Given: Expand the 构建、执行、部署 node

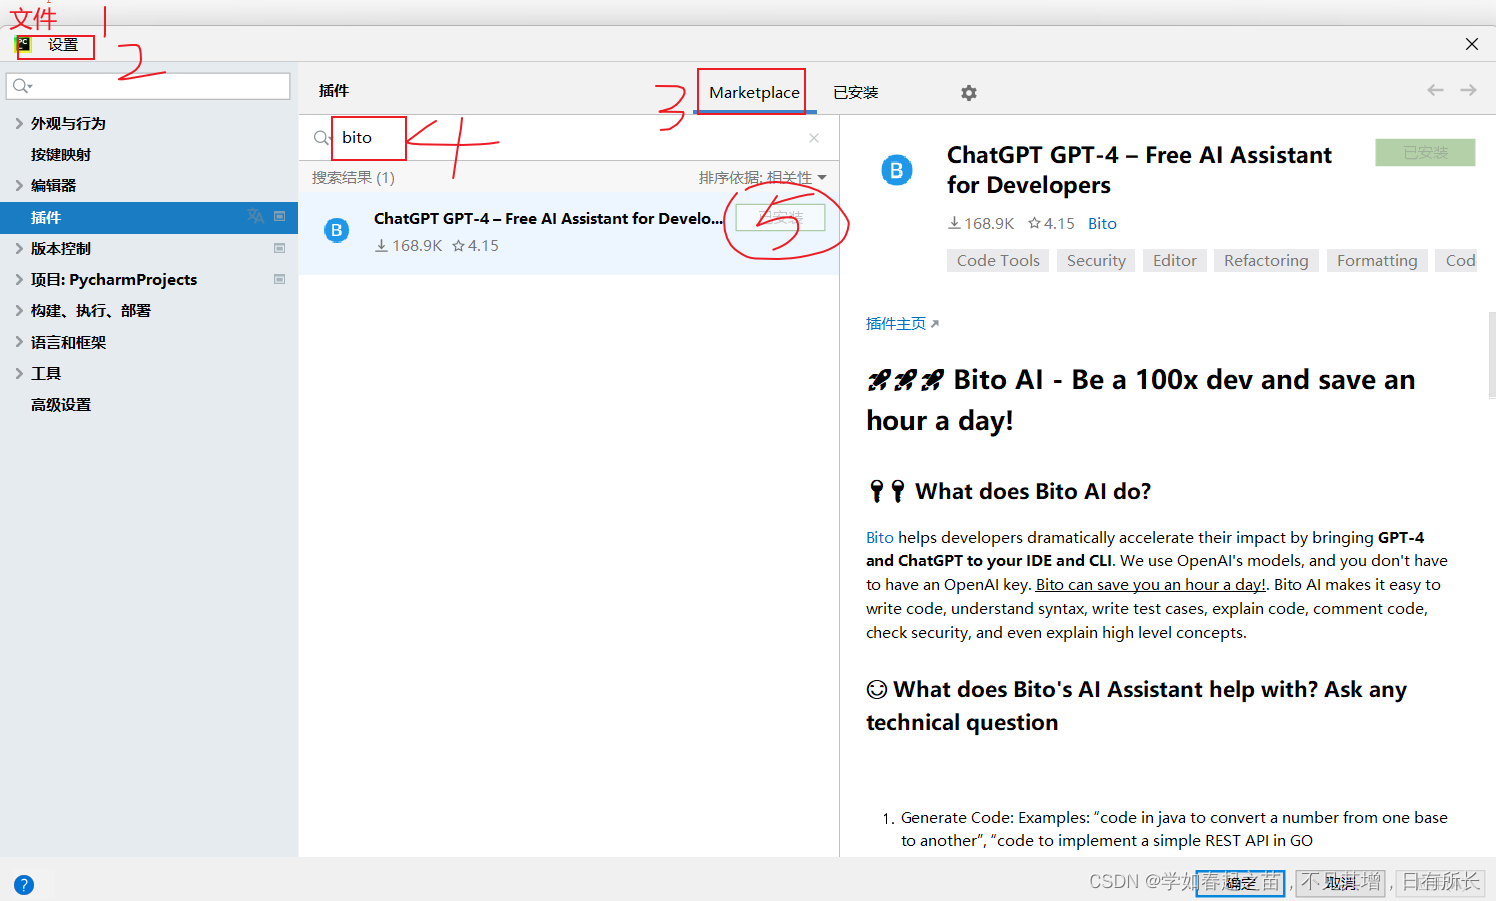Looking at the screenshot, I should click(19, 310).
